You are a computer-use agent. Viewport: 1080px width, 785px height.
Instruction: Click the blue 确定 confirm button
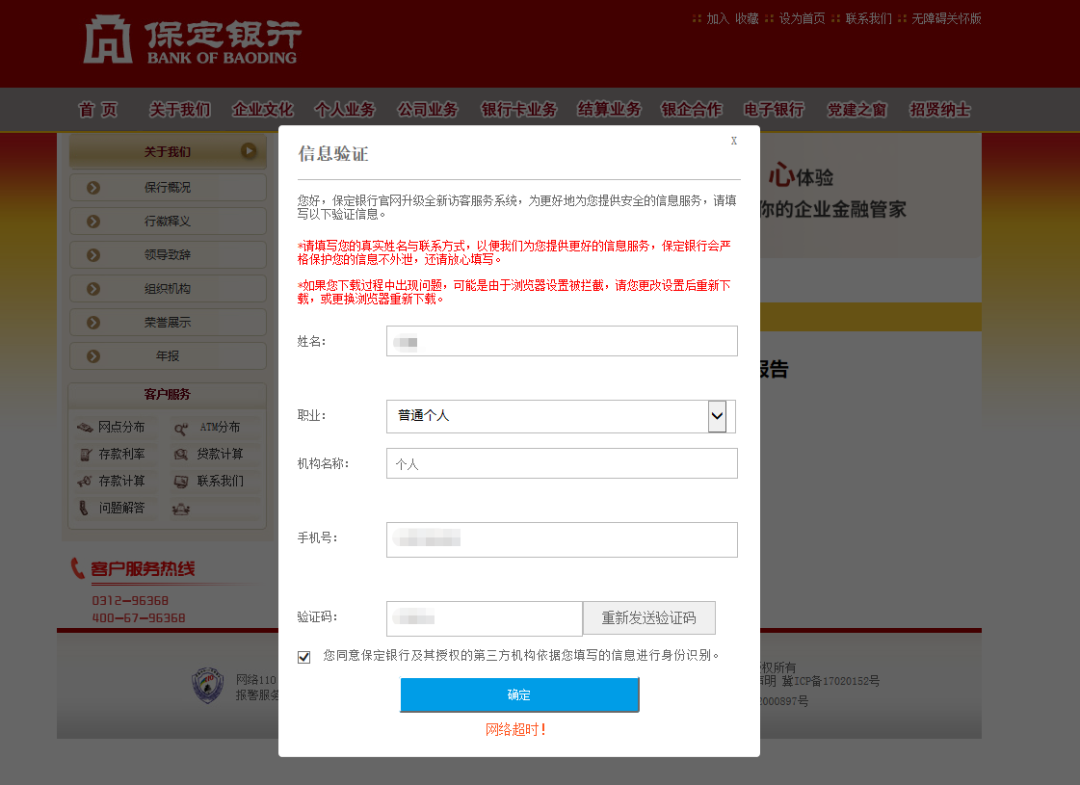520,695
